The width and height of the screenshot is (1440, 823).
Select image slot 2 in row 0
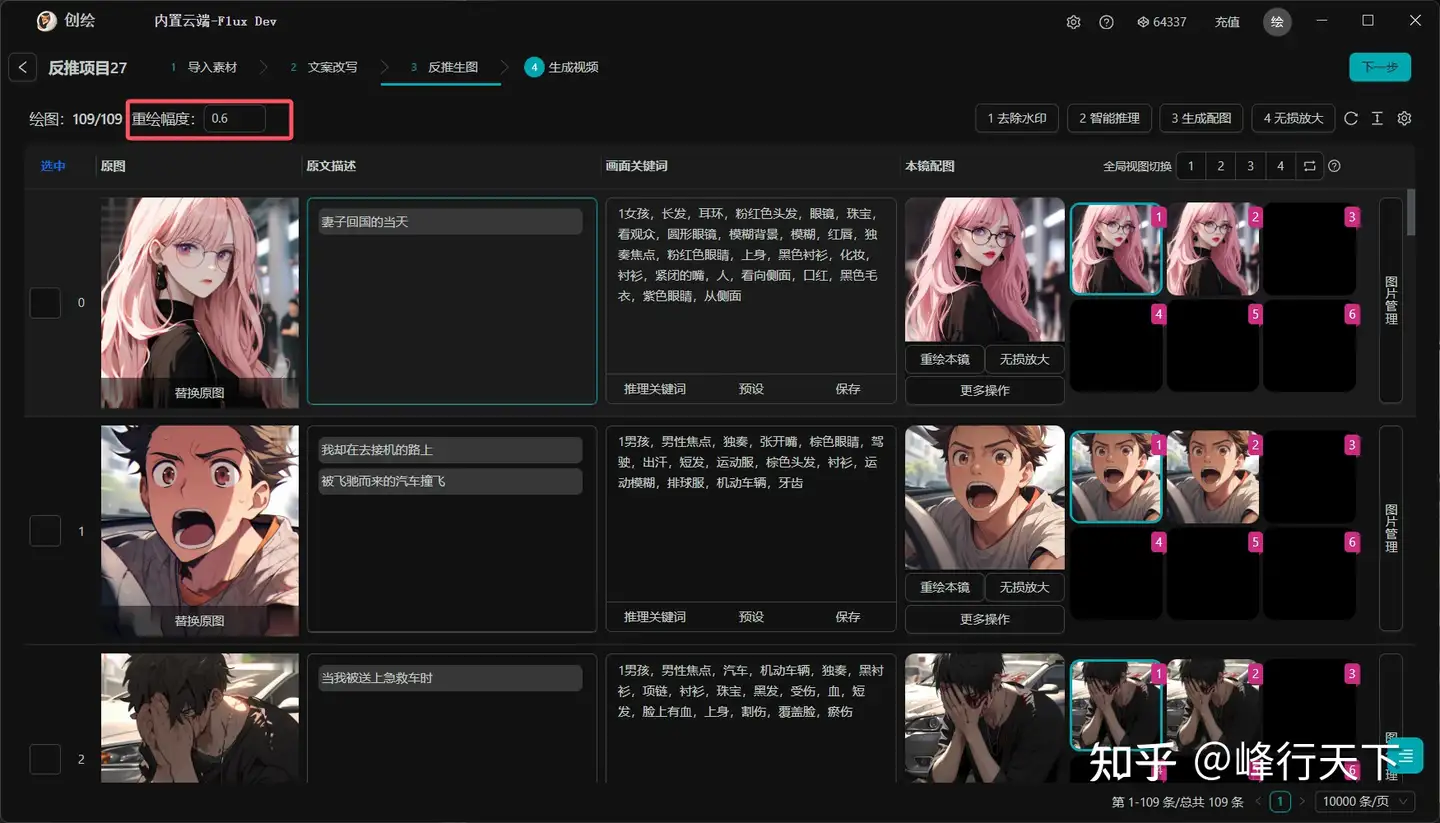click(x=1212, y=249)
